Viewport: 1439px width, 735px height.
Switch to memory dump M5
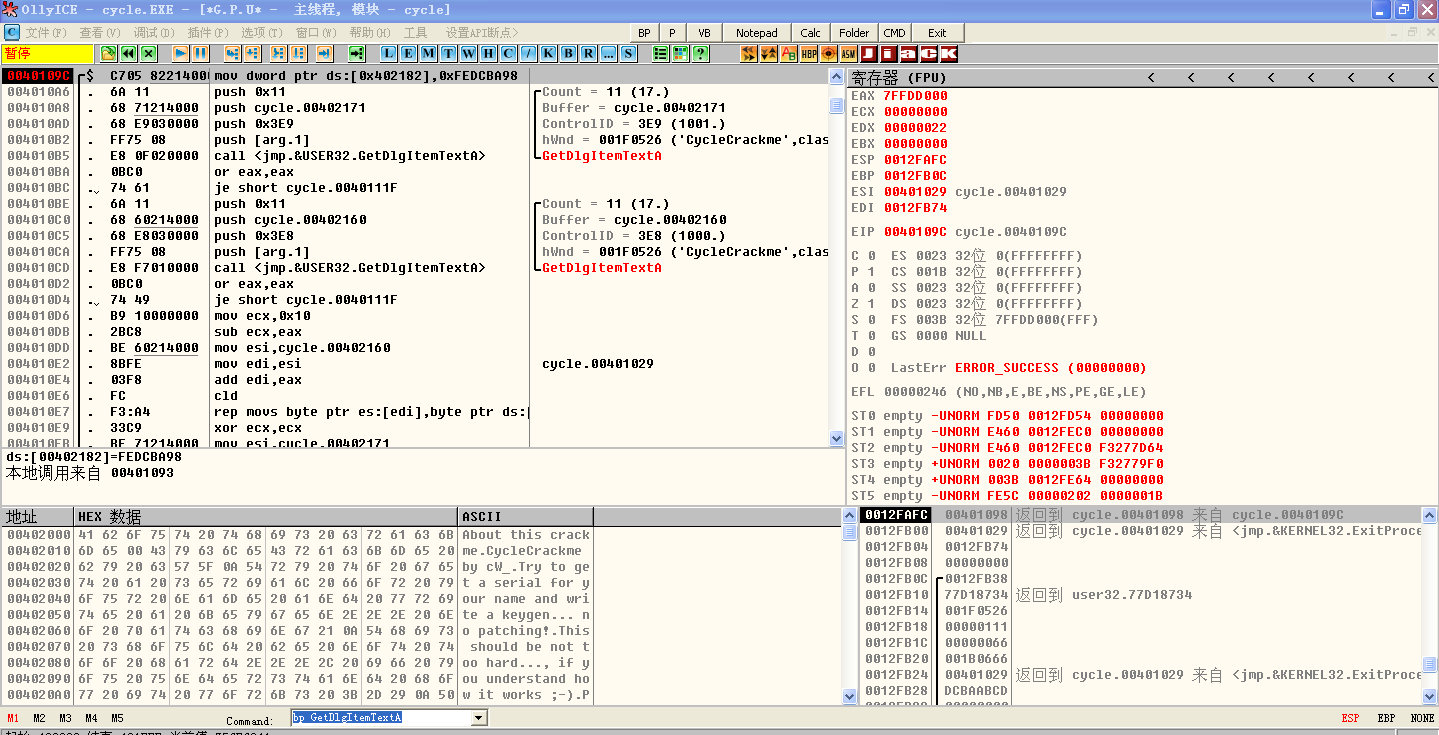click(x=117, y=718)
